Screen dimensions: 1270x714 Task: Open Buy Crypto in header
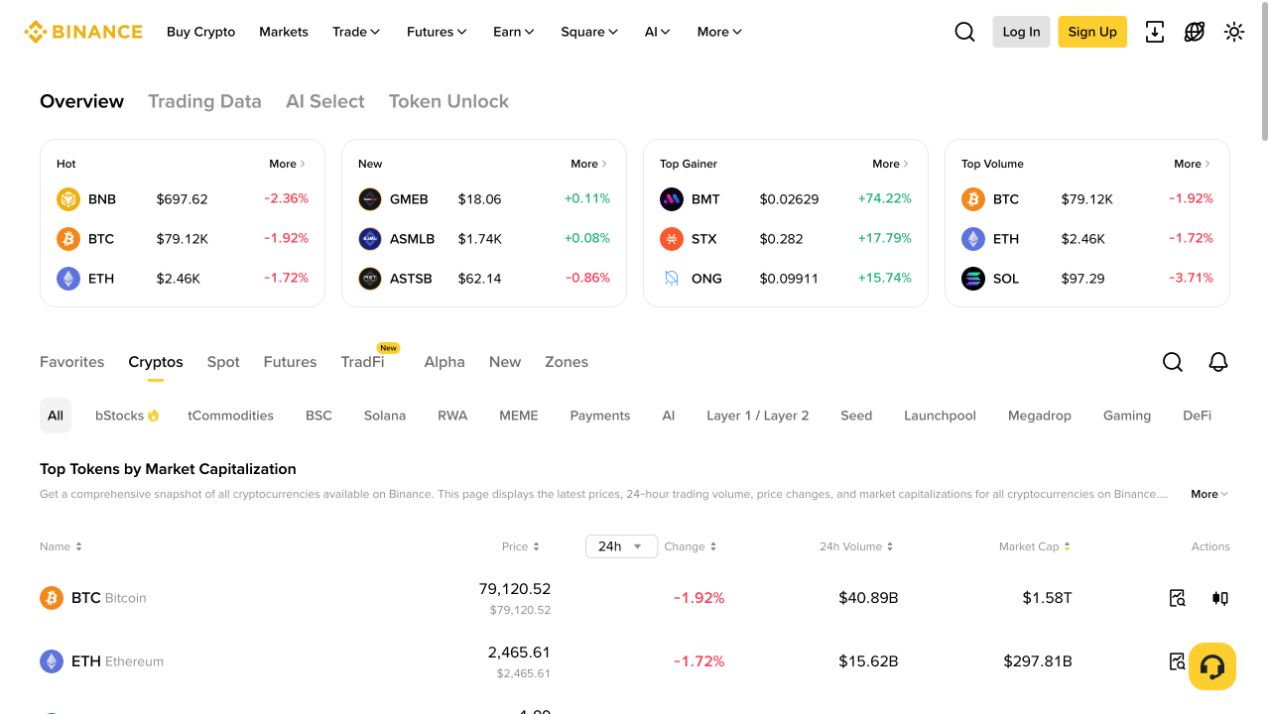[x=201, y=32]
